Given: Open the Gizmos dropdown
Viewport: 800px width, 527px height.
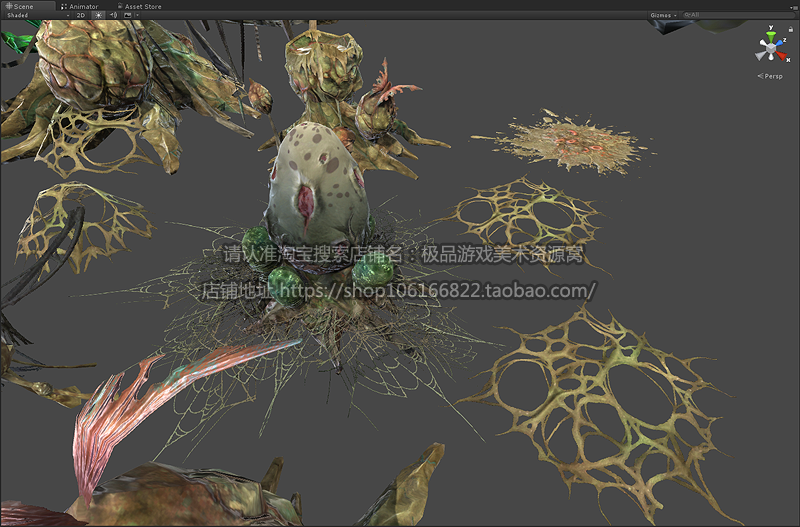Looking at the screenshot, I should point(663,15).
